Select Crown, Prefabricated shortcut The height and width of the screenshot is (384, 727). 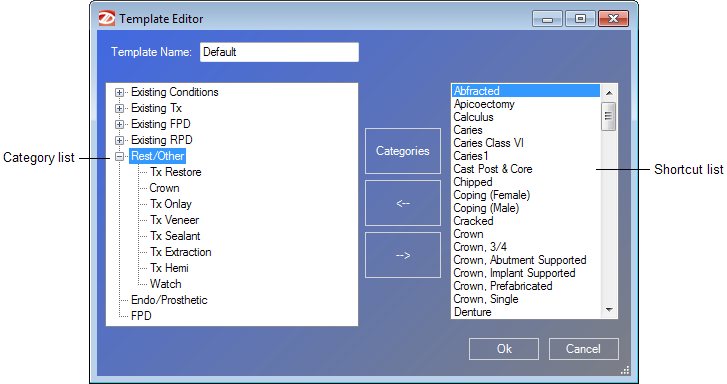(503, 286)
